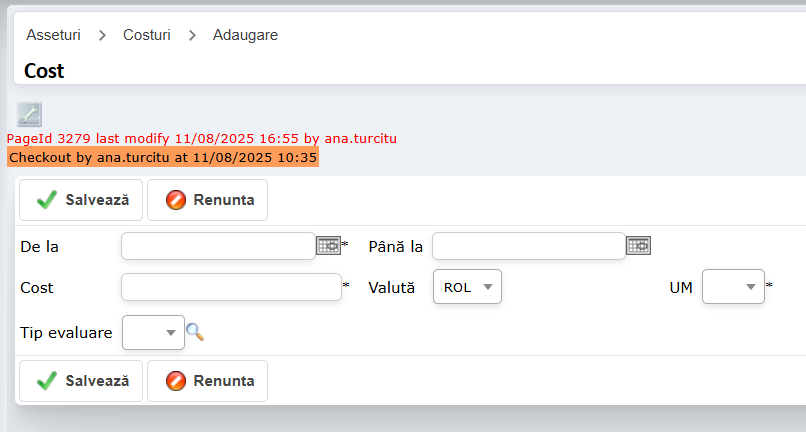The image size is (806, 432).
Task: Click the orange Checkout by ana.turcitu banner
Action: point(163,157)
